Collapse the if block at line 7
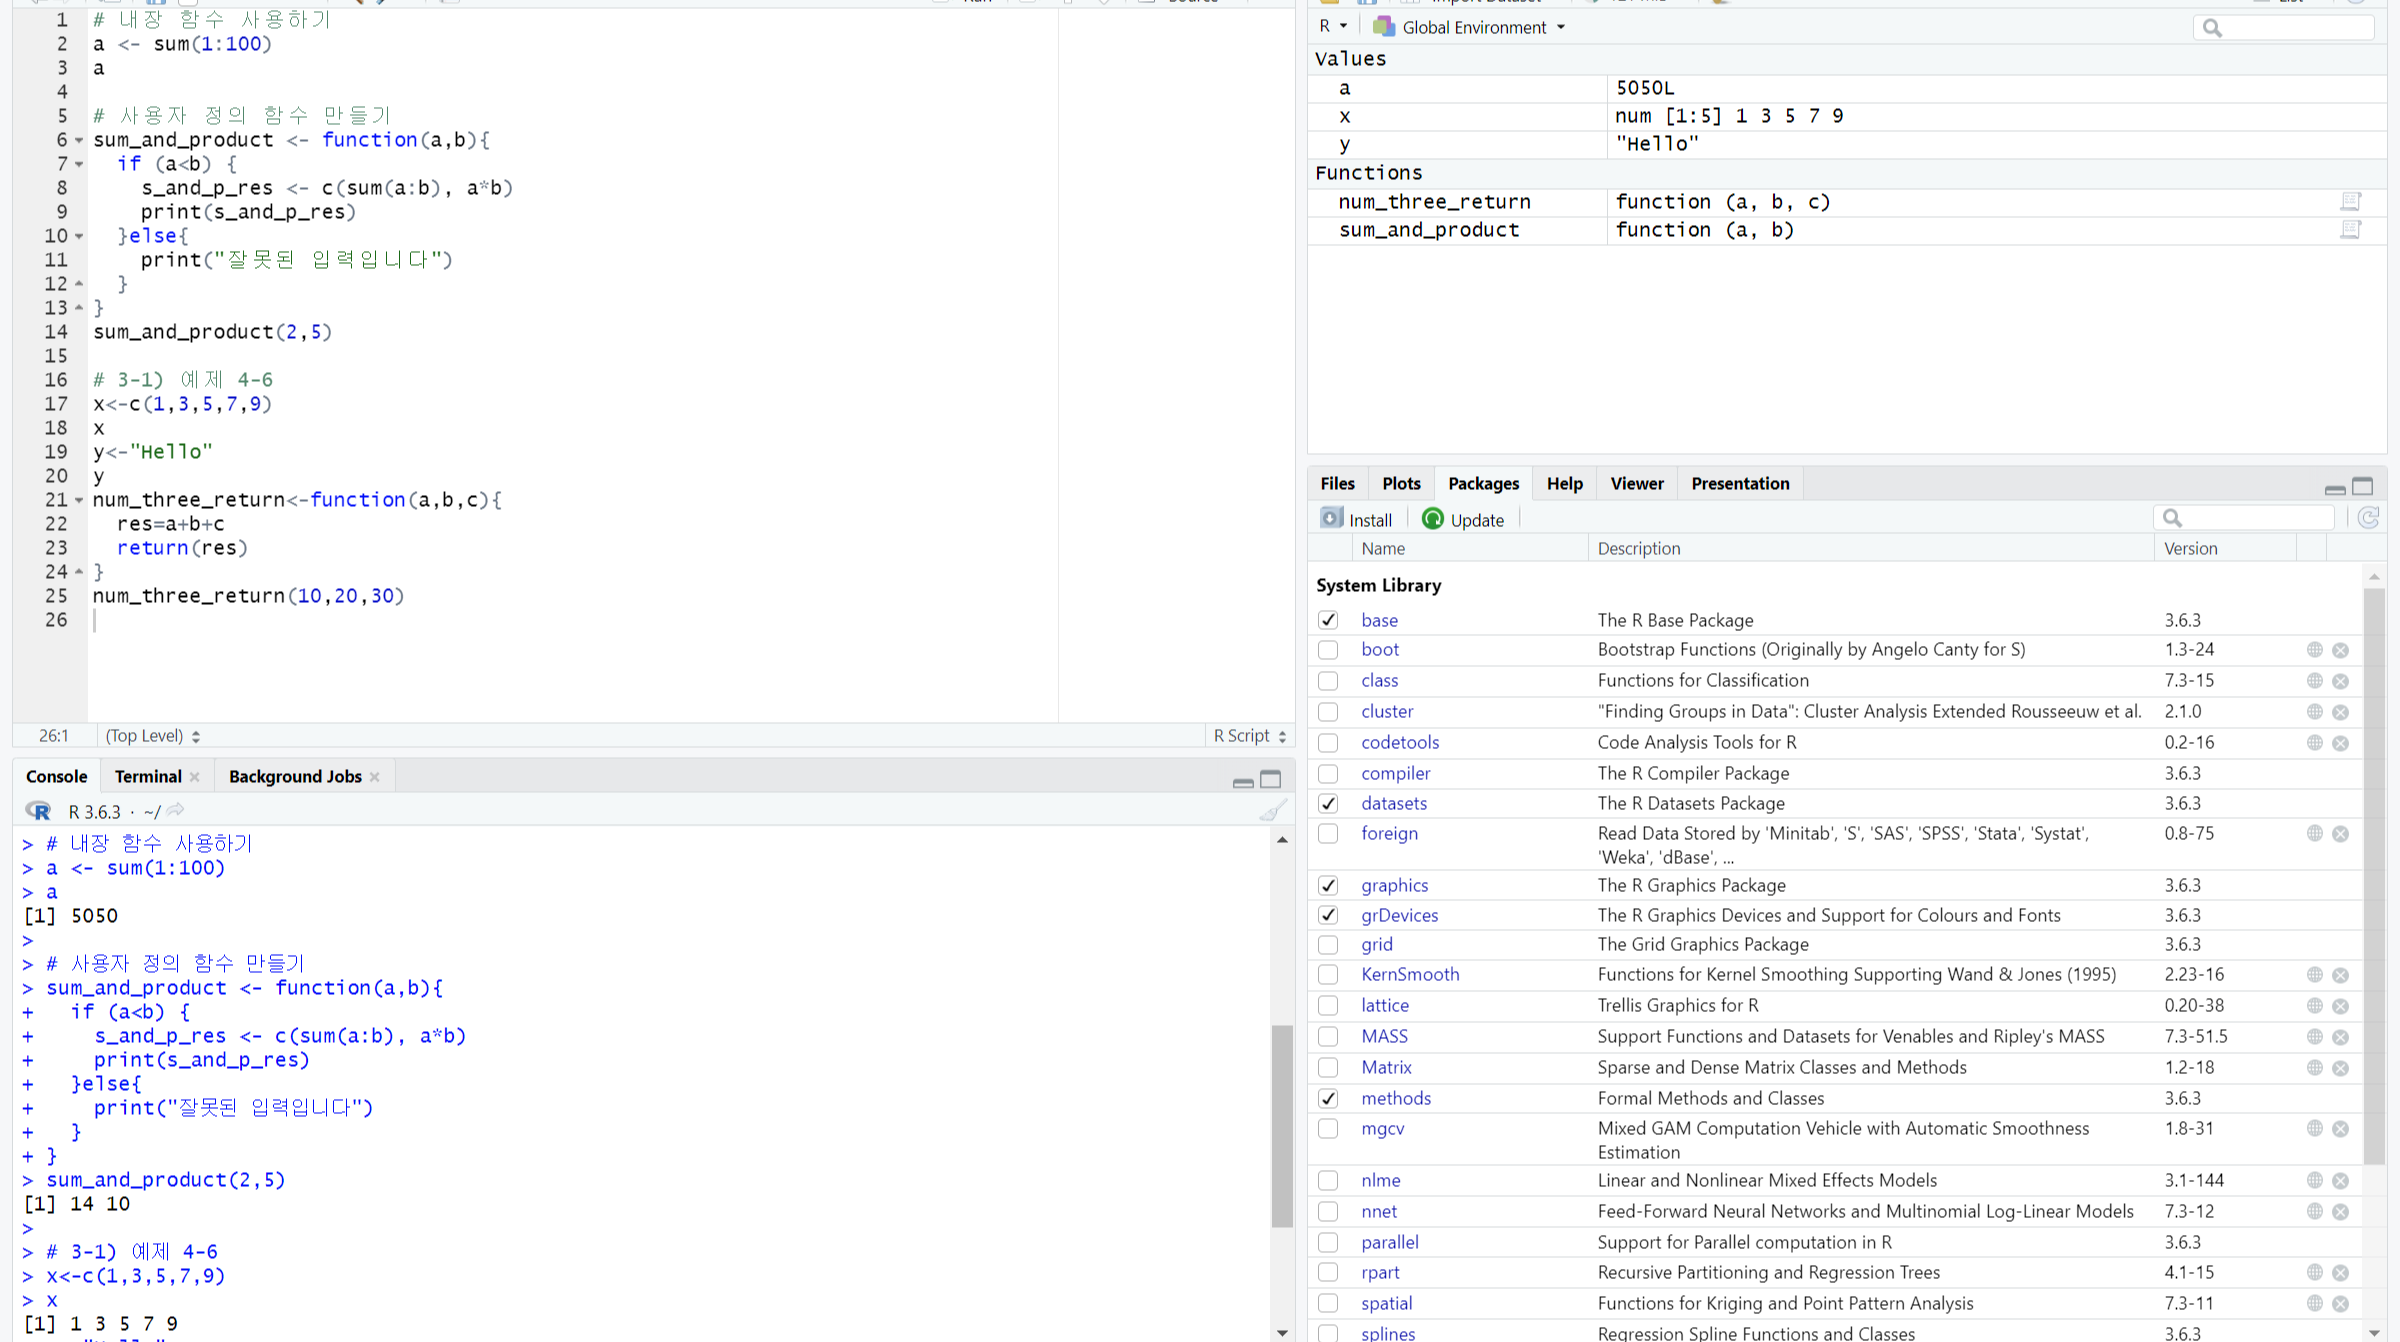2400x1342 pixels. coord(79,165)
